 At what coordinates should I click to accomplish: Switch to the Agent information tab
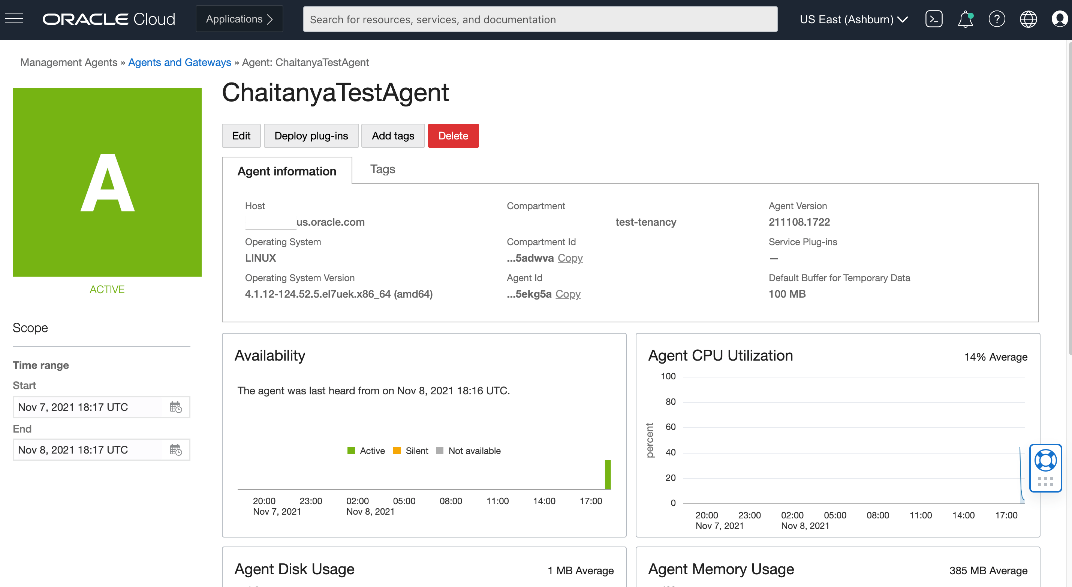click(x=287, y=171)
